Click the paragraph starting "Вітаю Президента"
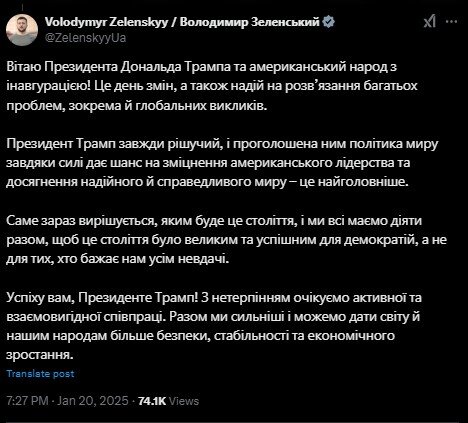 coord(212,86)
